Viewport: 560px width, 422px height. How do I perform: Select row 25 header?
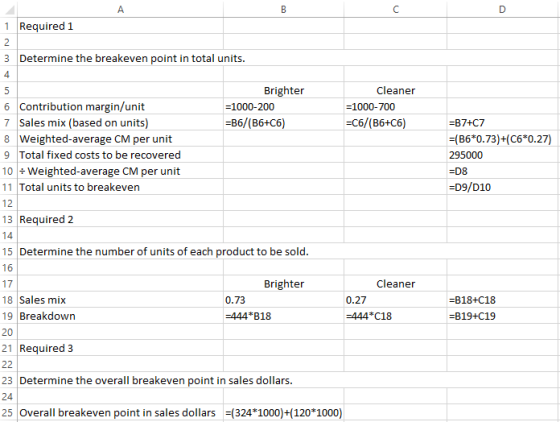(x=8, y=413)
